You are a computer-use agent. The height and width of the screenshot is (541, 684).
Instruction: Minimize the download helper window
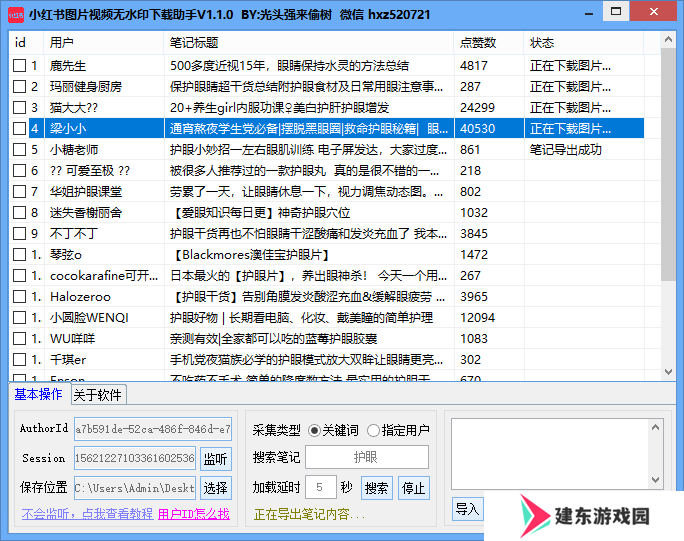(x=589, y=13)
